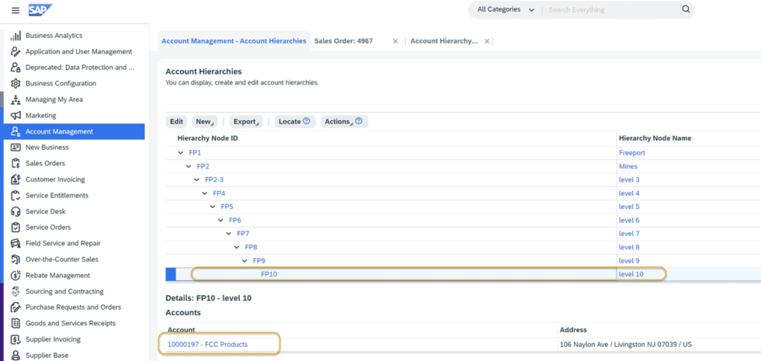The width and height of the screenshot is (761, 361).
Task: Click Goods and Services Receipts icon
Action: coord(16,323)
